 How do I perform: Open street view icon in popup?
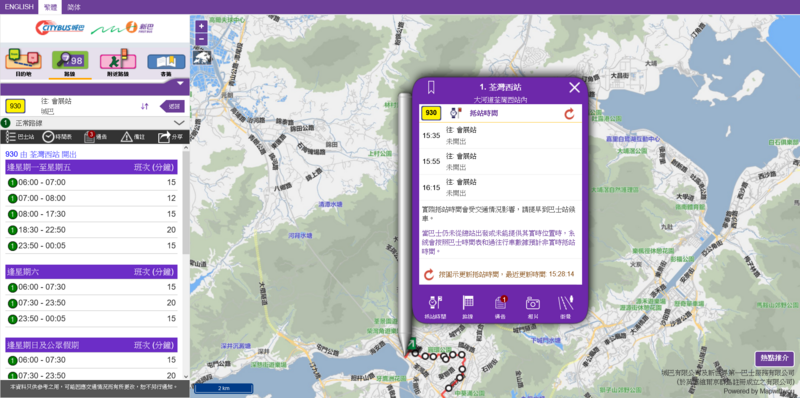coord(565,307)
